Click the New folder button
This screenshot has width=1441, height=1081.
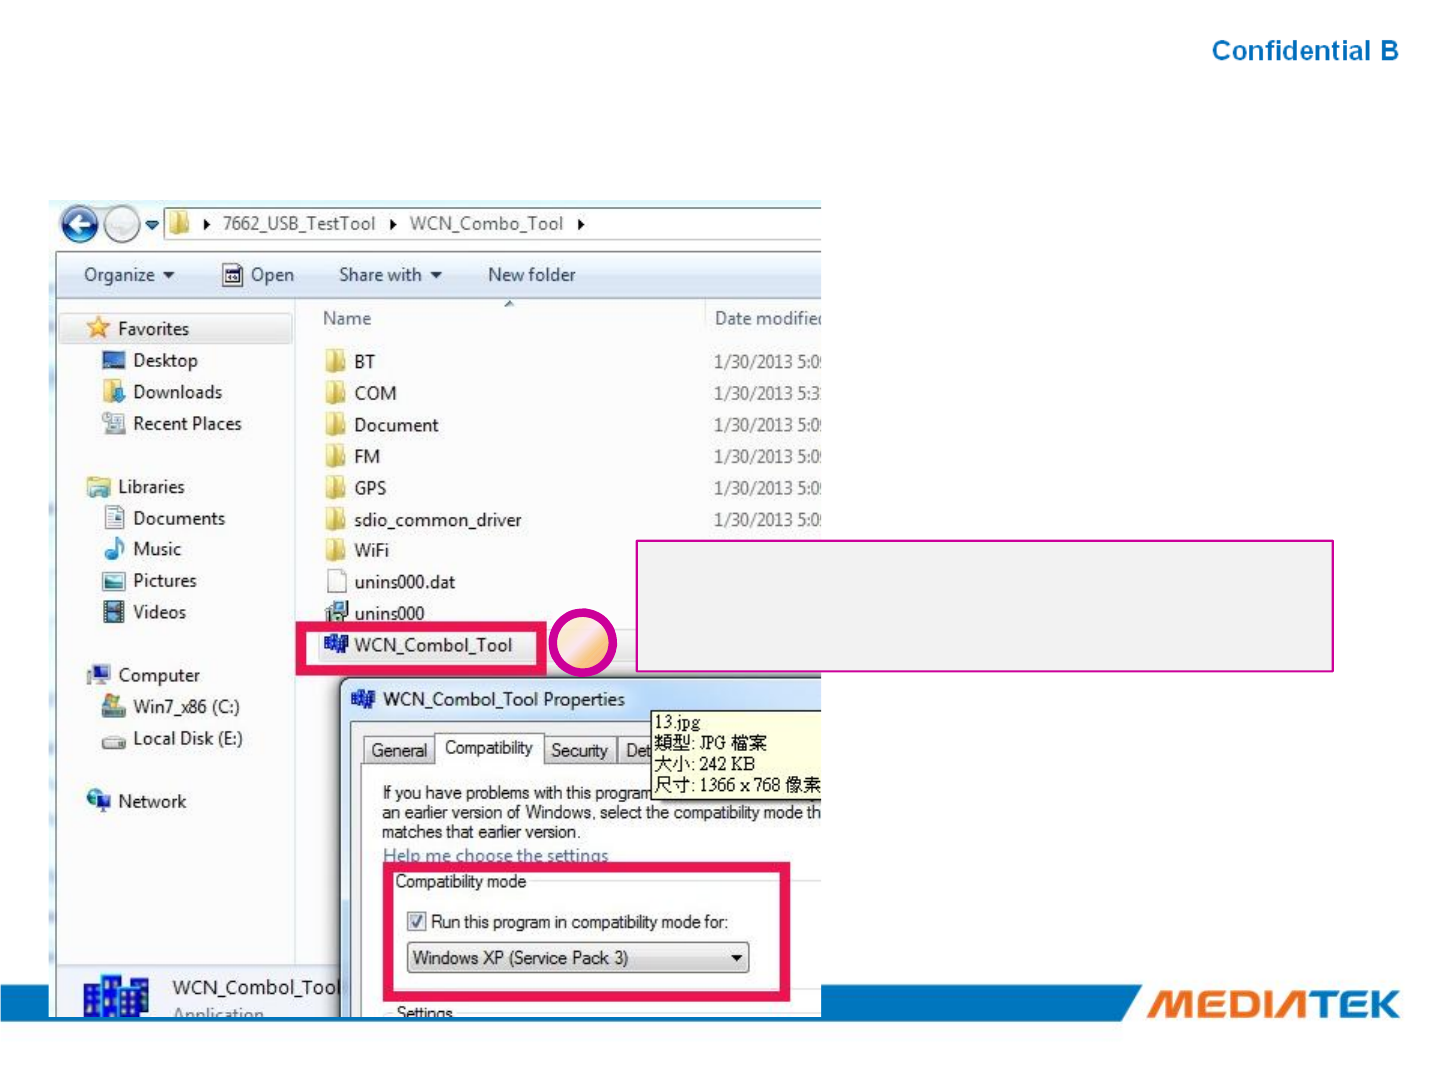click(x=532, y=275)
